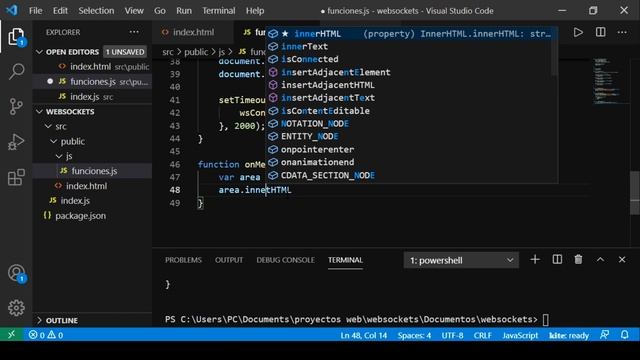This screenshot has height=360, width=640.
Task: Open the Source Control view
Action: (x=16, y=107)
